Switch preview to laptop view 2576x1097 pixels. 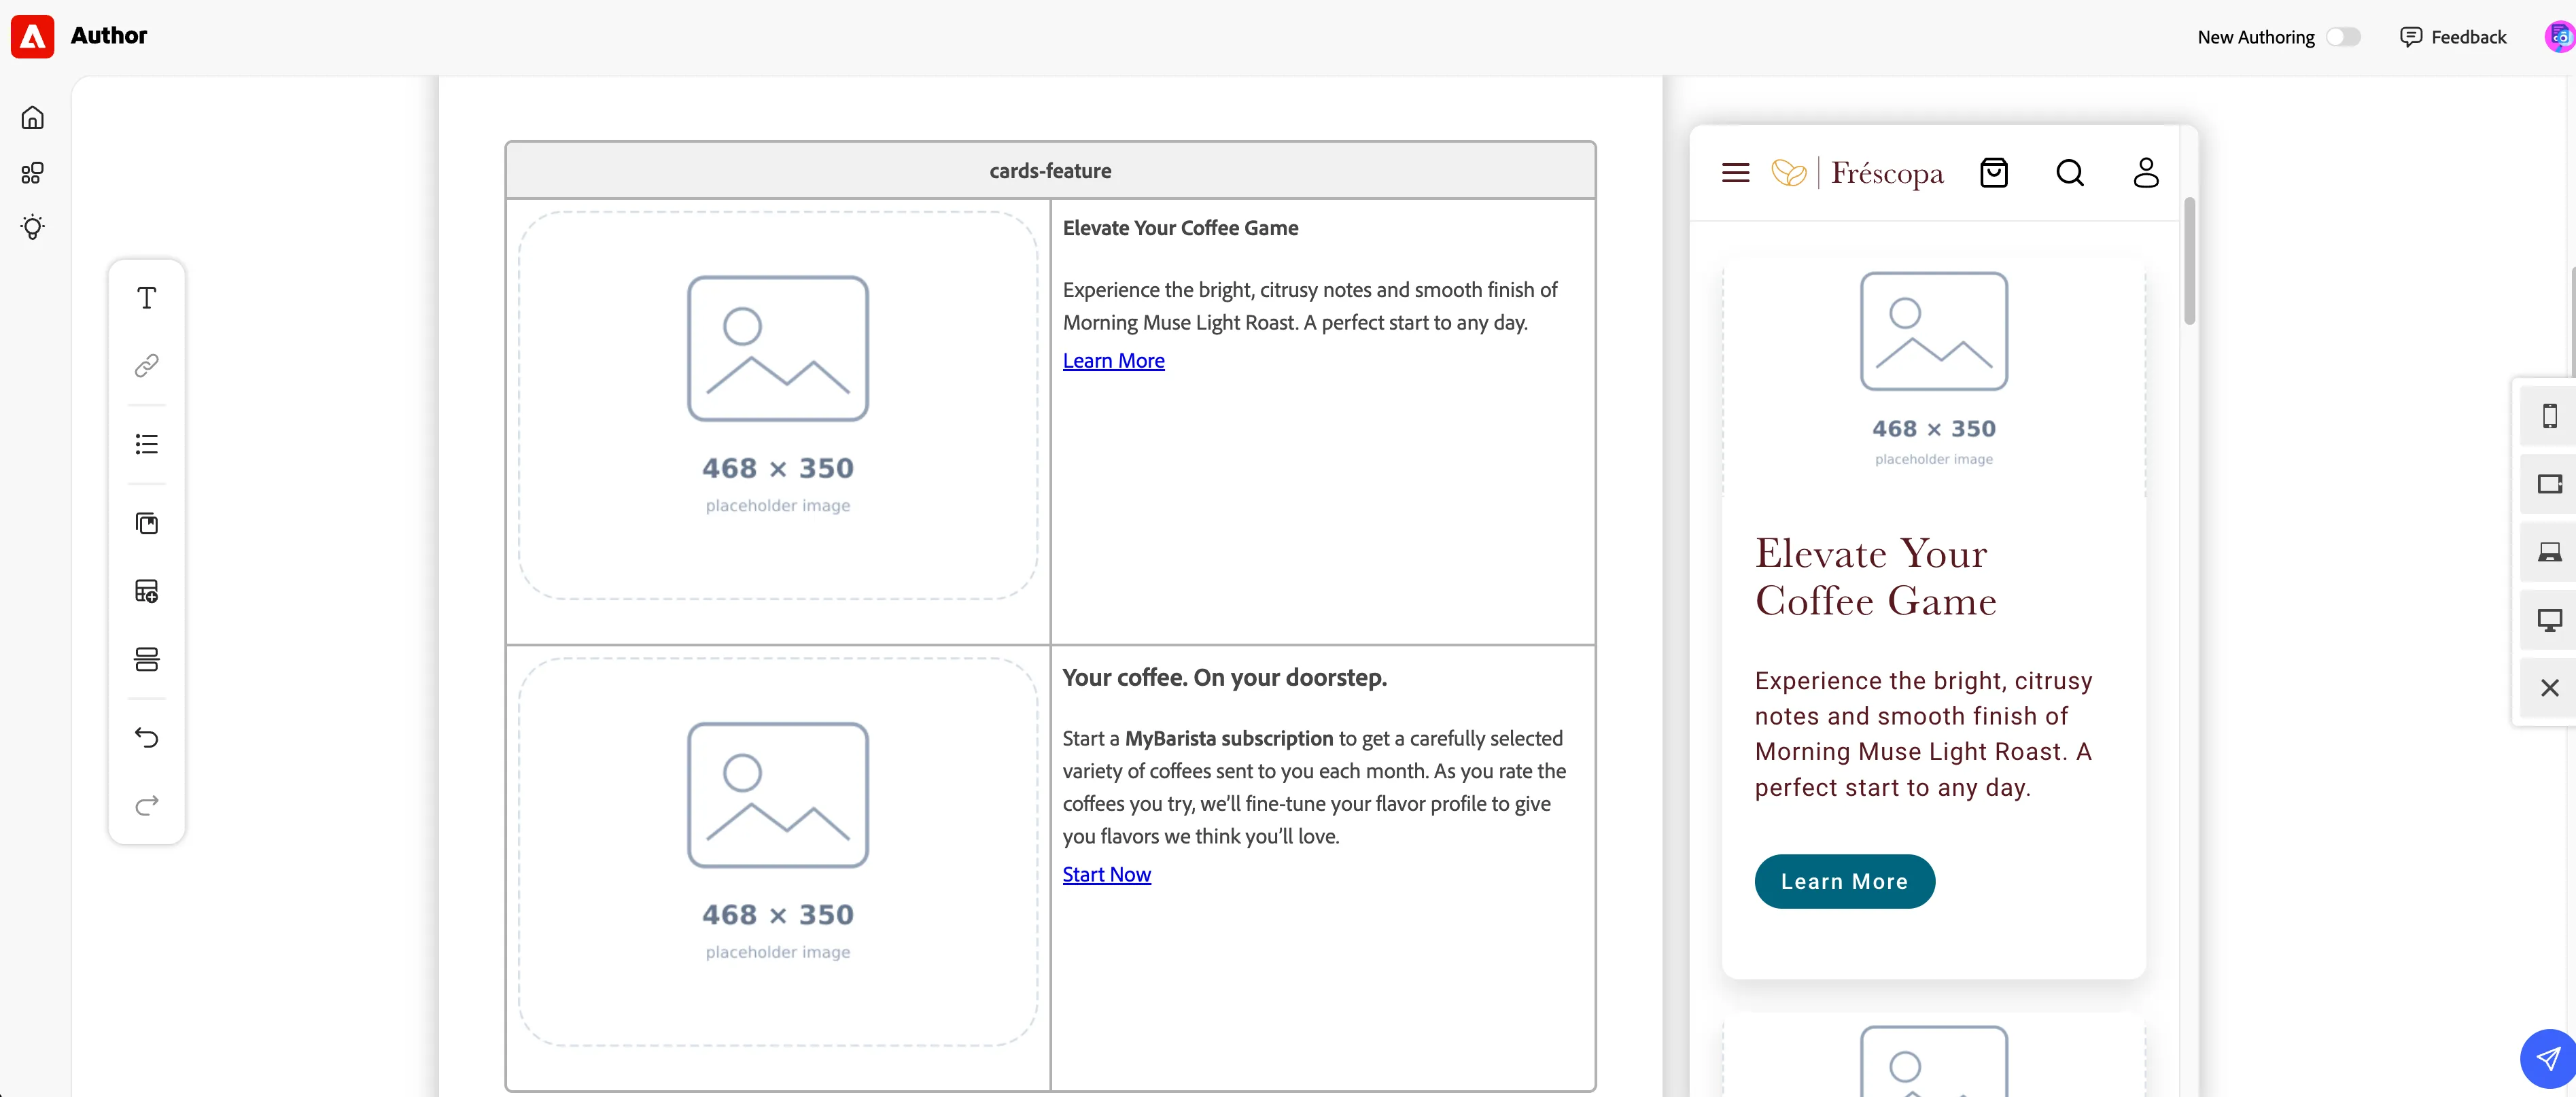[2549, 552]
